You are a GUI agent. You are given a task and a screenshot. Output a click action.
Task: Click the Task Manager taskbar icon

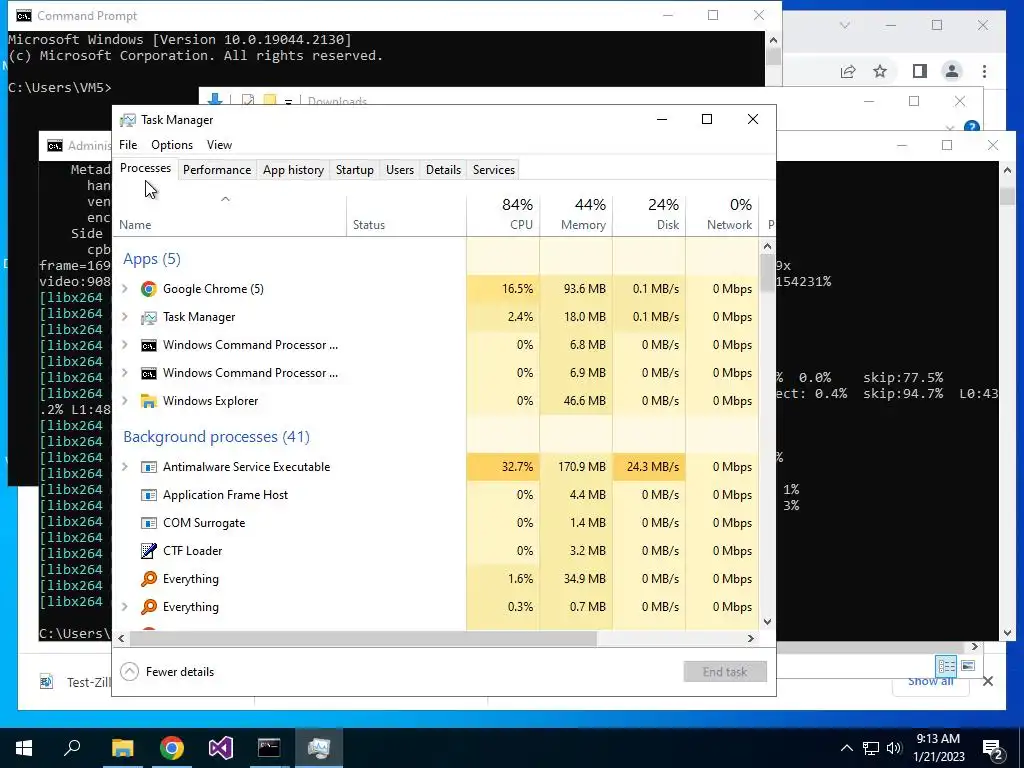(319, 748)
